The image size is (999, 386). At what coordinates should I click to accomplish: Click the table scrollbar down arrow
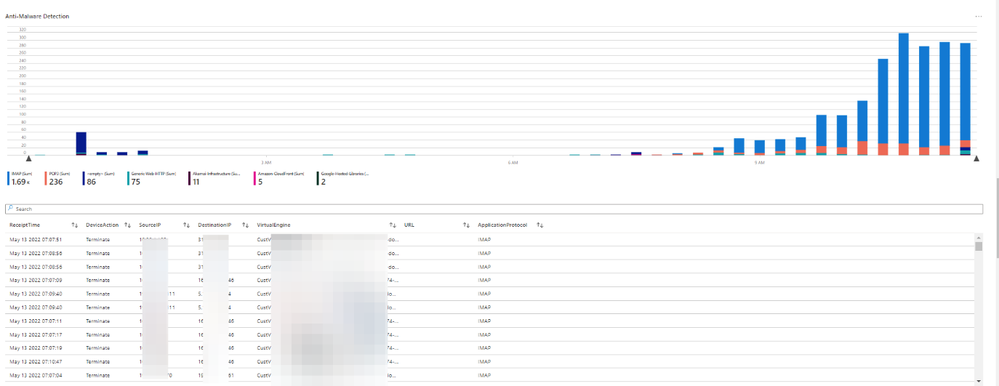(979, 381)
